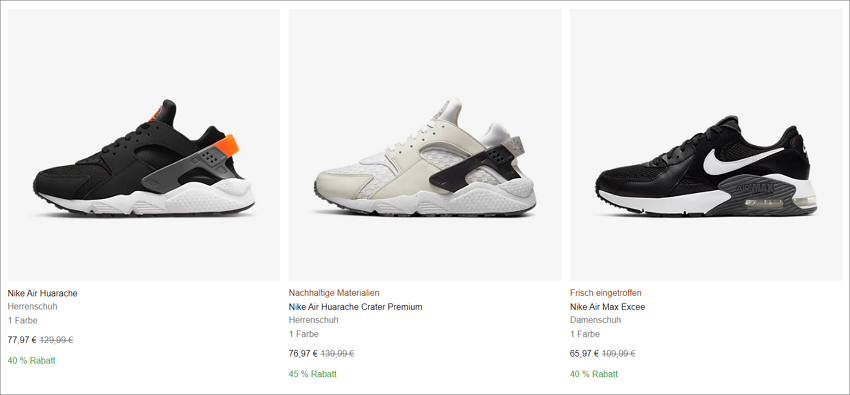The width and height of the screenshot is (850, 395).
Task: Click the crossed-out 129,99 € price
Action: click(56, 340)
